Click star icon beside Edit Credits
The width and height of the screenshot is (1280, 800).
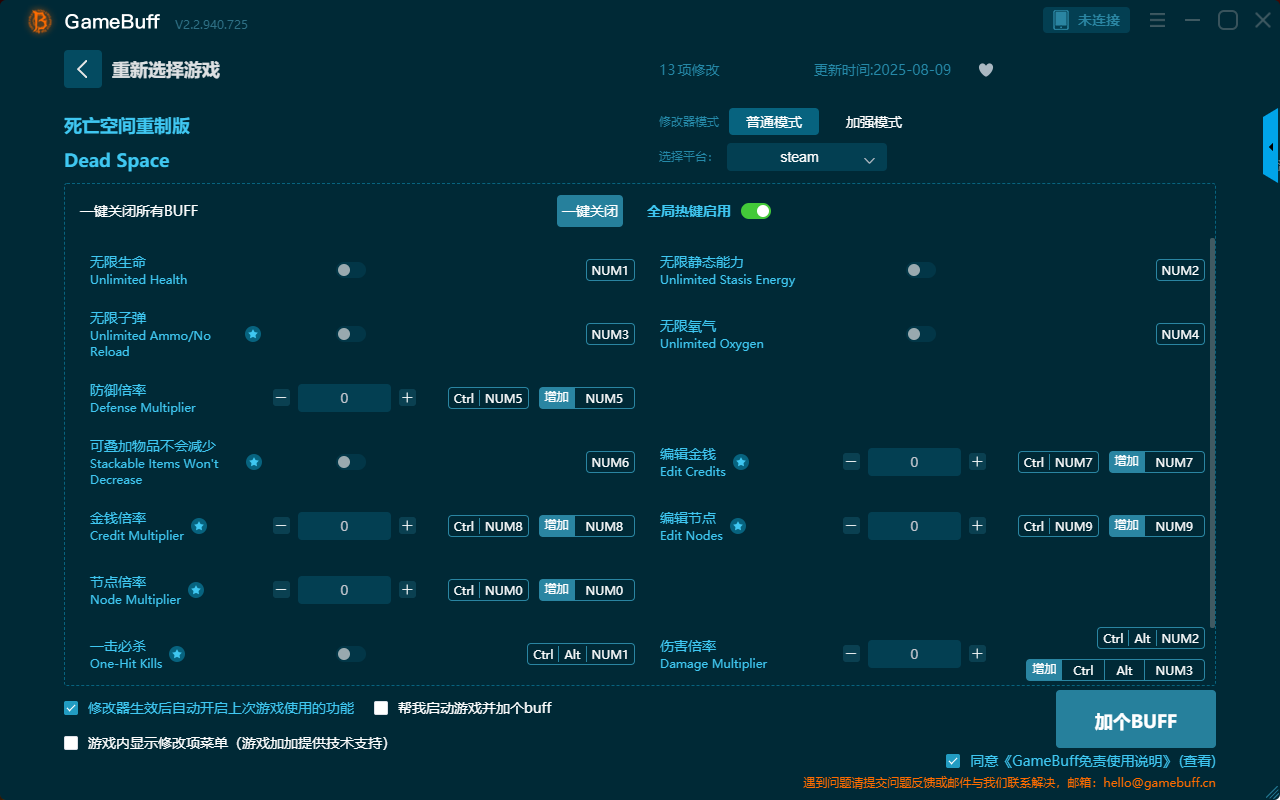coord(741,462)
